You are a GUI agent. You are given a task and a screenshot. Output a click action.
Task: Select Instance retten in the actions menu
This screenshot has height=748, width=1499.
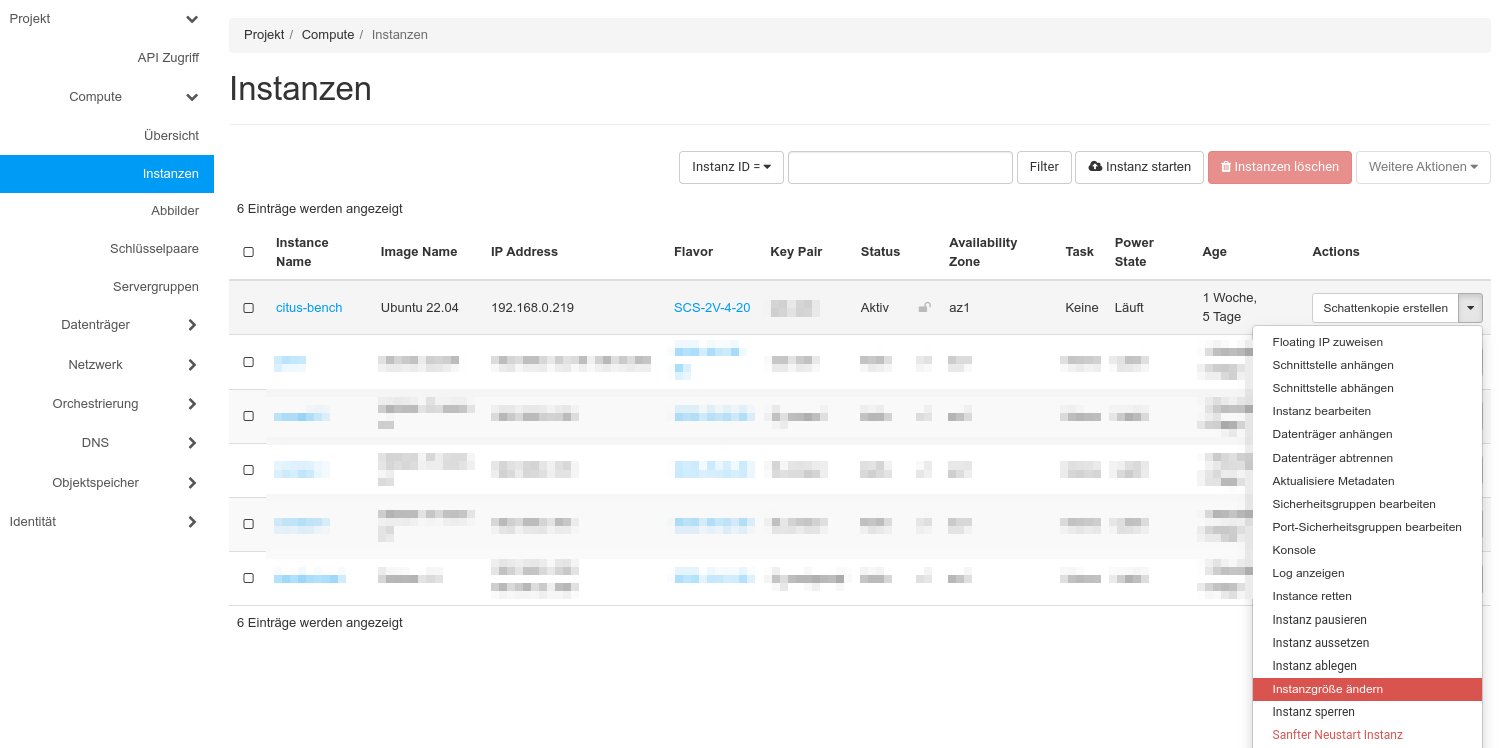(1367, 596)
